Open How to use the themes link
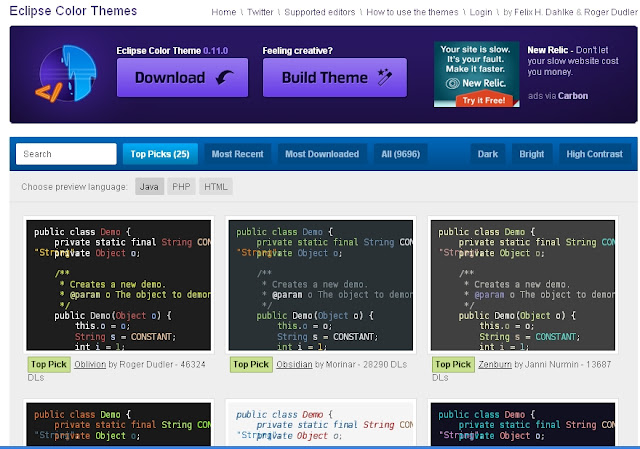This screenshot has height=449, width=640. coord(412,12)
